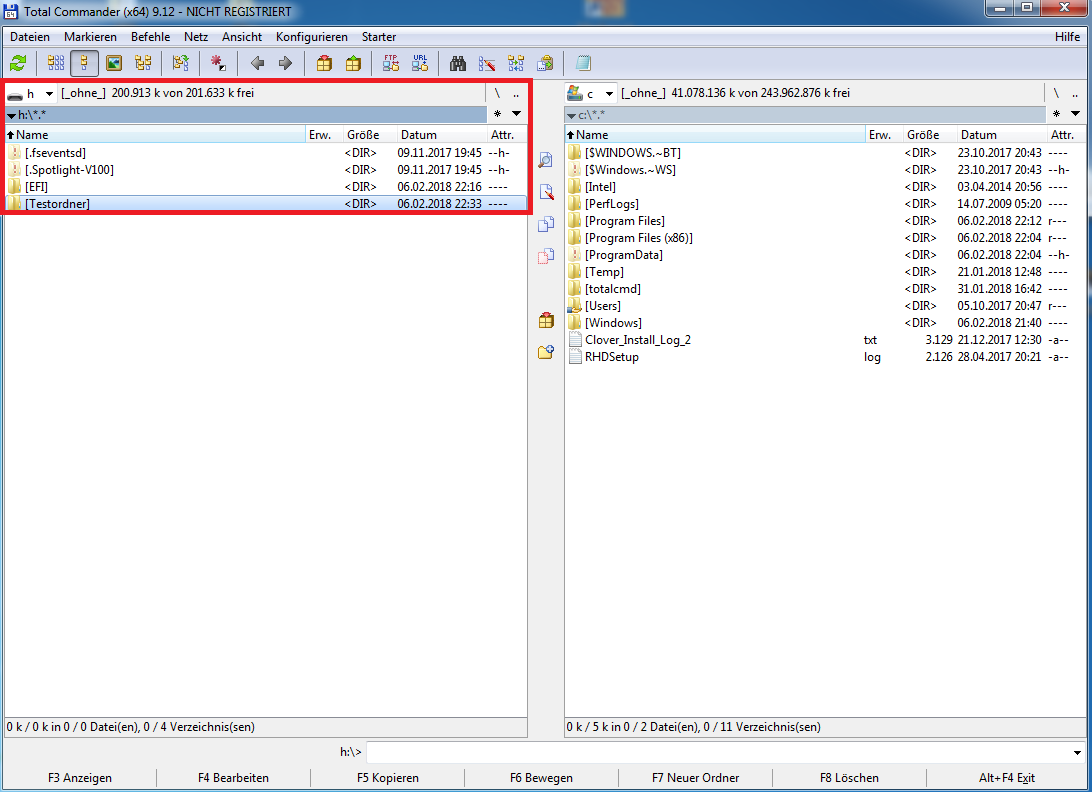Image resolution: width=1092 pixels, height=792 pixels.
Task: Click the F8 Löschen button
Action: coord(849,778)
